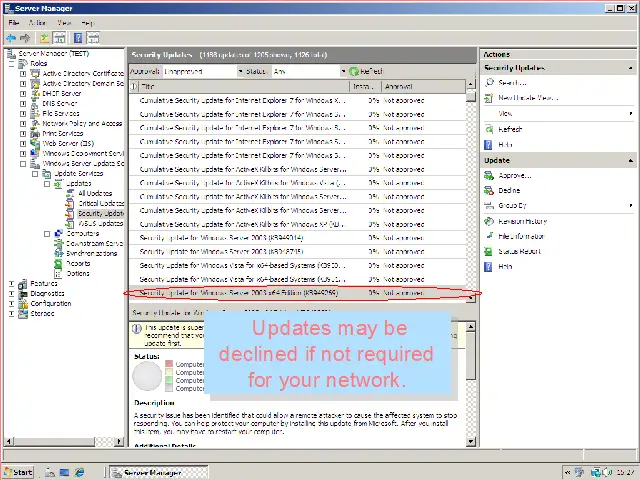640x480 pixels.
Task: Sort list by Approval column header
Action: tap(423, 86)
